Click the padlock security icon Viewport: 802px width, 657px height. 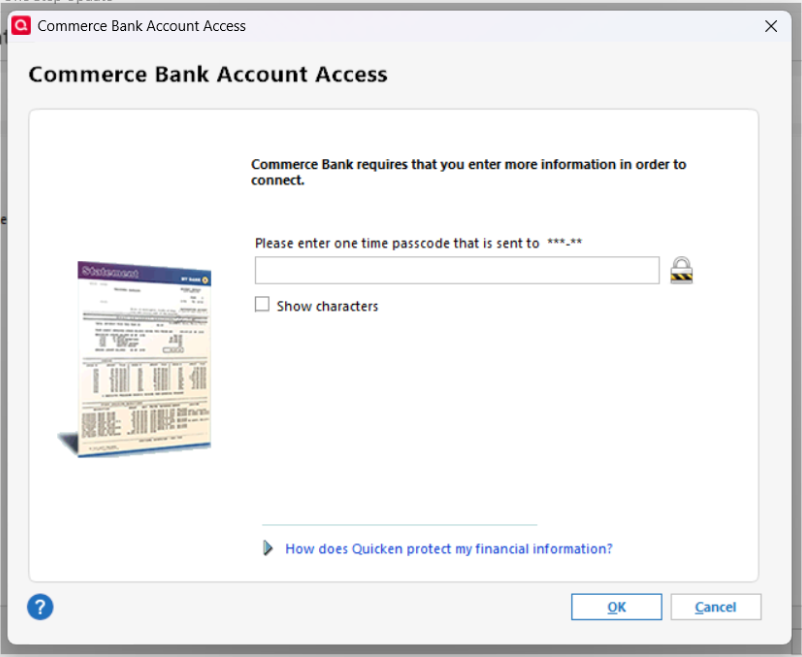(x=681, y=270)
